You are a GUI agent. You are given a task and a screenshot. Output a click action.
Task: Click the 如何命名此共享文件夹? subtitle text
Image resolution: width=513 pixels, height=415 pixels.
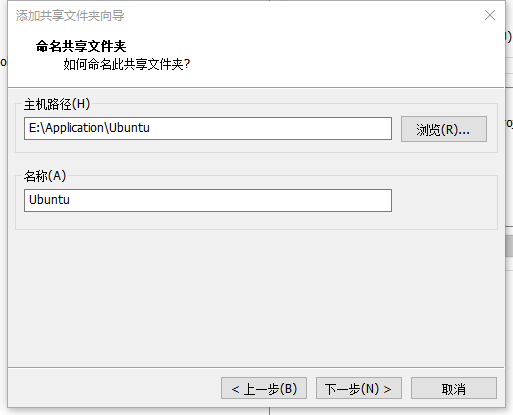pyautogui.click(x=127, y=64)
